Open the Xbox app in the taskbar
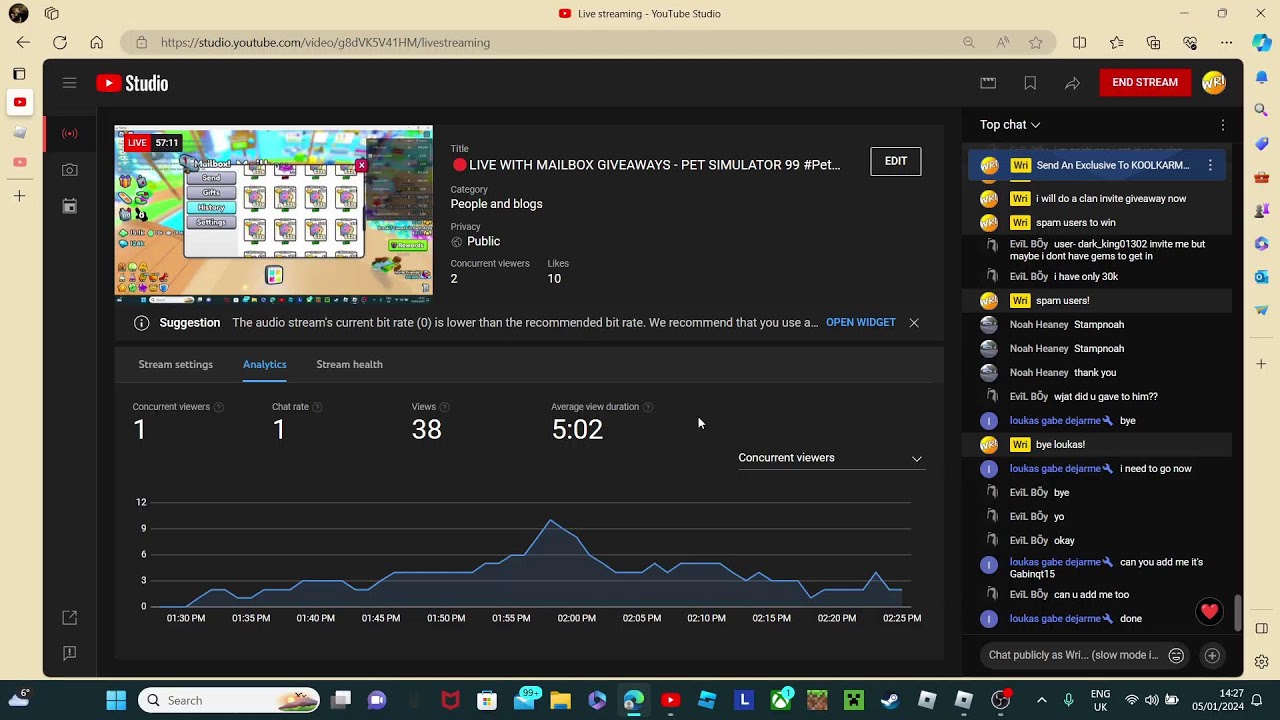This screenshot has width=1280, height=720. tap(780, 700)
